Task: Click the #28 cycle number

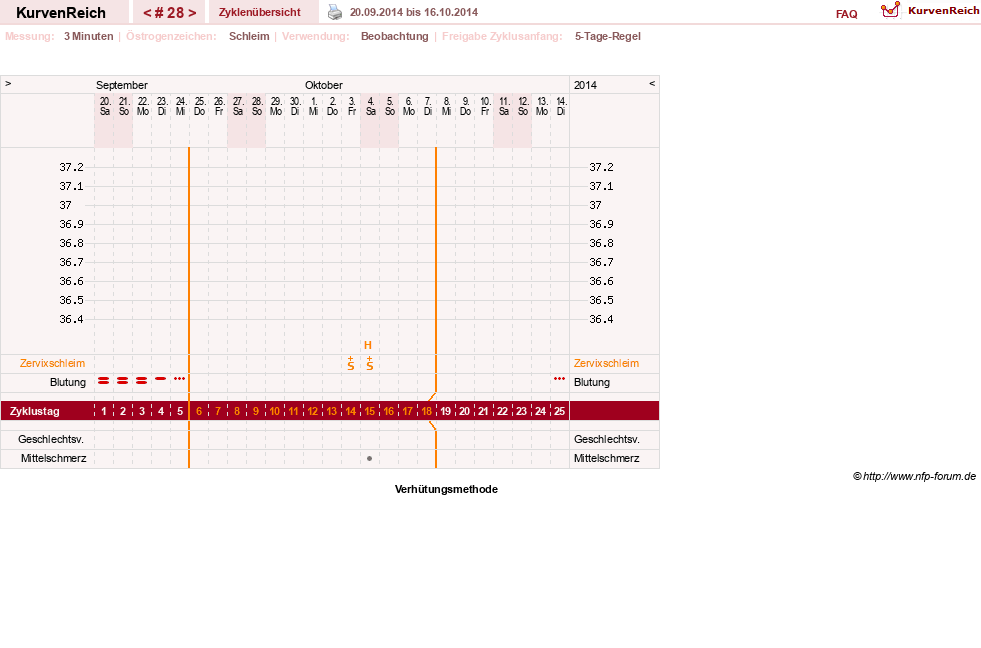Action: tap(170, 13)
